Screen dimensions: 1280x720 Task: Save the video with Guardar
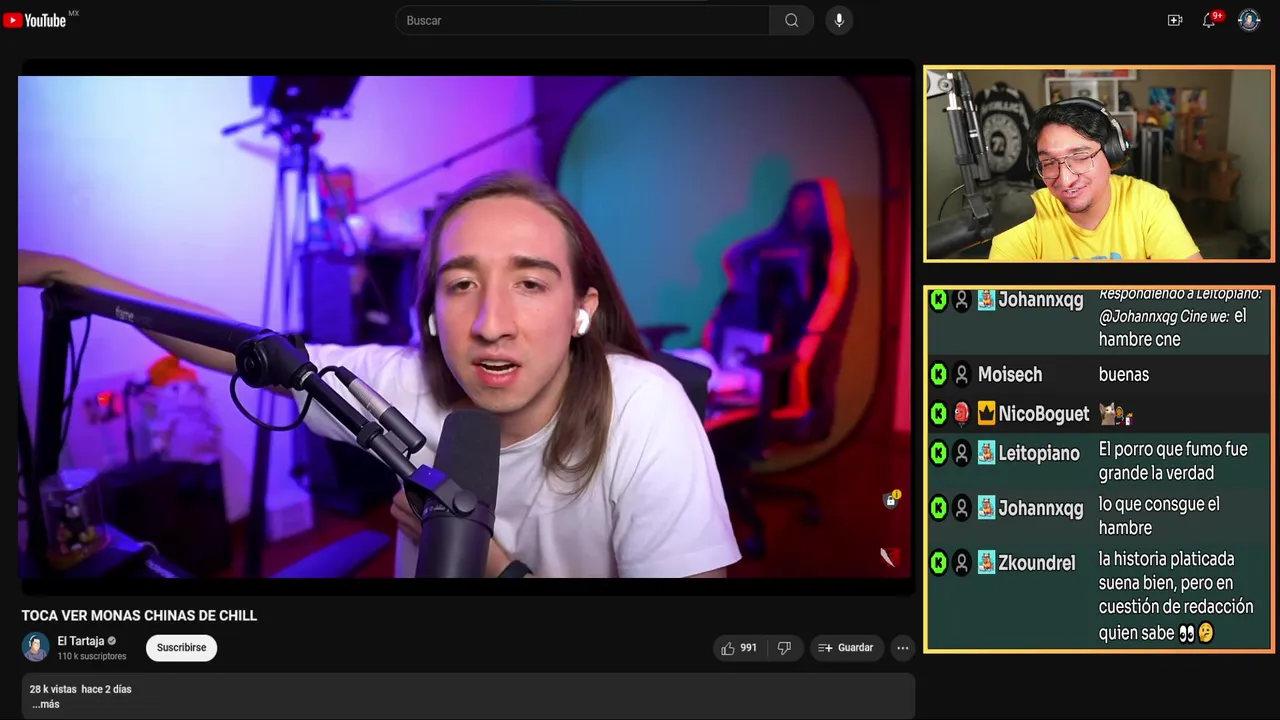(846, 648)
